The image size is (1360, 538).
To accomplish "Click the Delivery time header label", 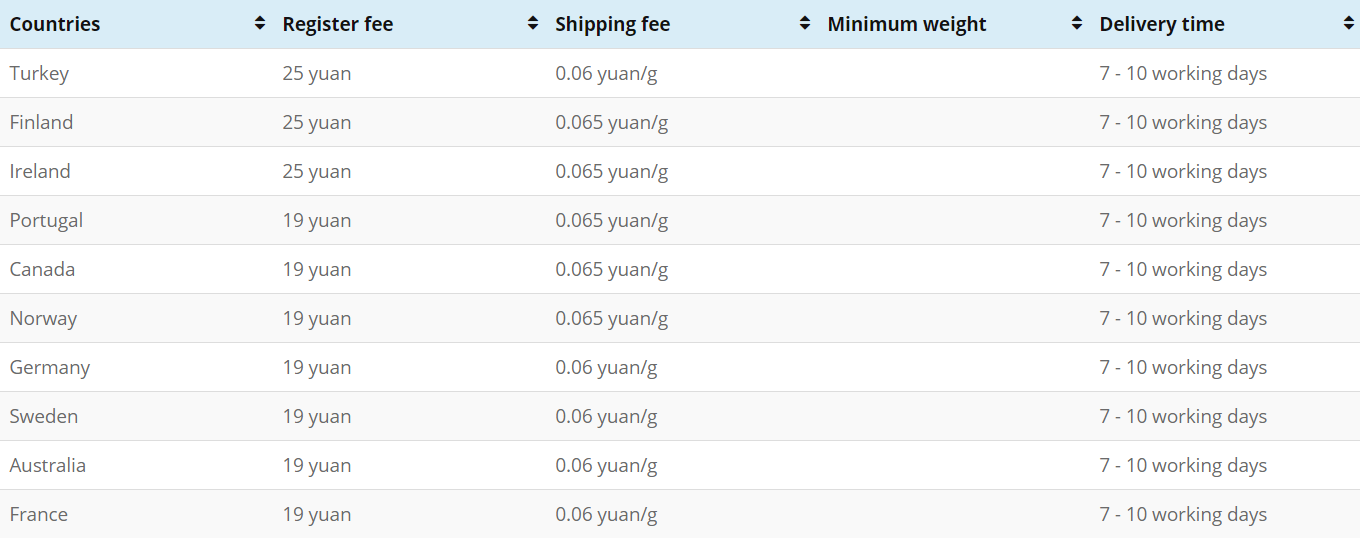I will pyautogui.click(x=1162, y=24).
